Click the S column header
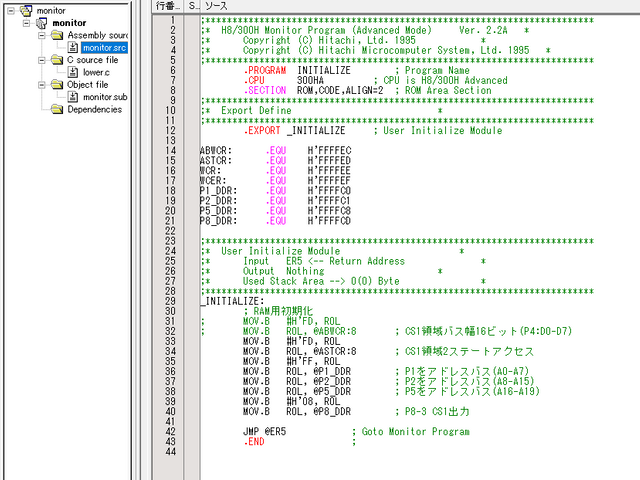This screenshot has width=640, height=480. [x=193, y=6]
